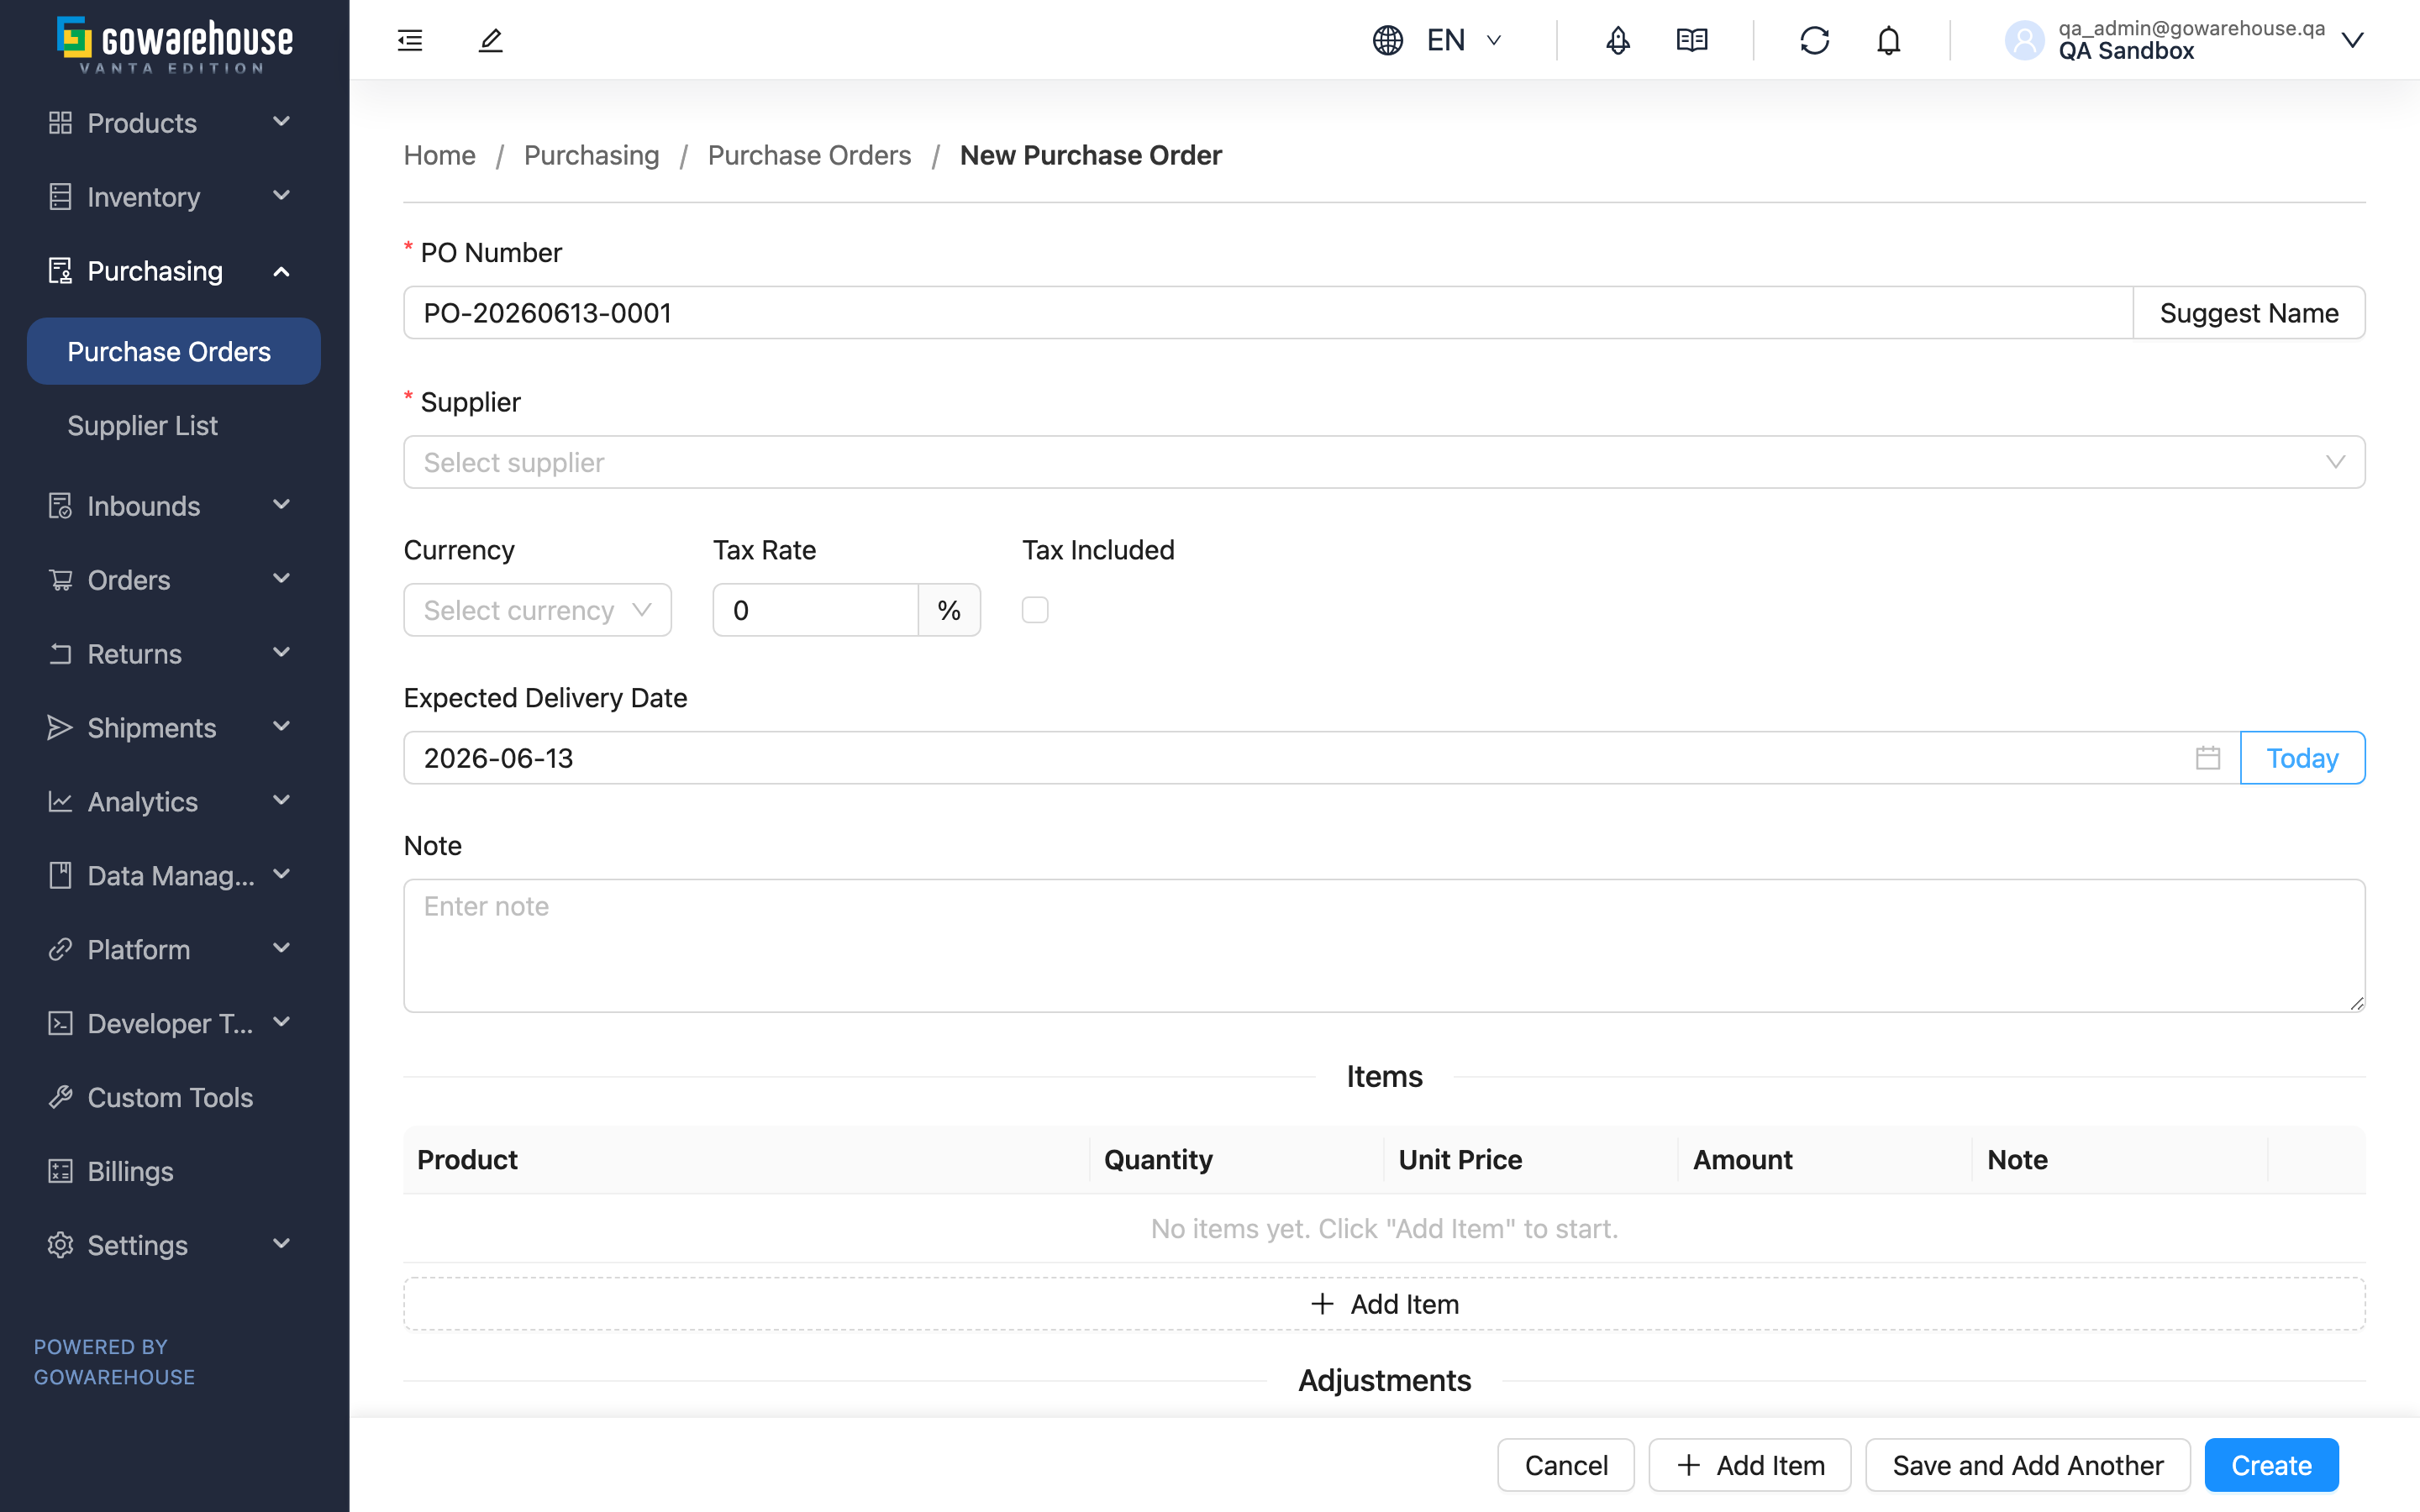Expand the Orders menu chevron
This screenshot has width=2420, height=1512.
point(282,579)
